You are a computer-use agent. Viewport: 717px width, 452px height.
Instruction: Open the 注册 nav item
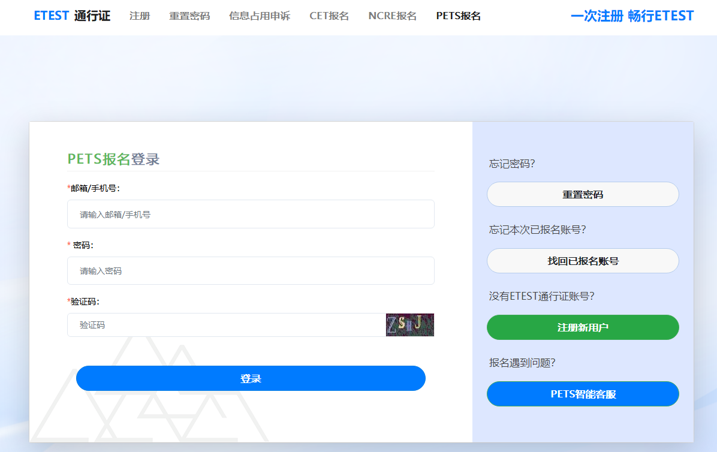[x=139, y=16]
